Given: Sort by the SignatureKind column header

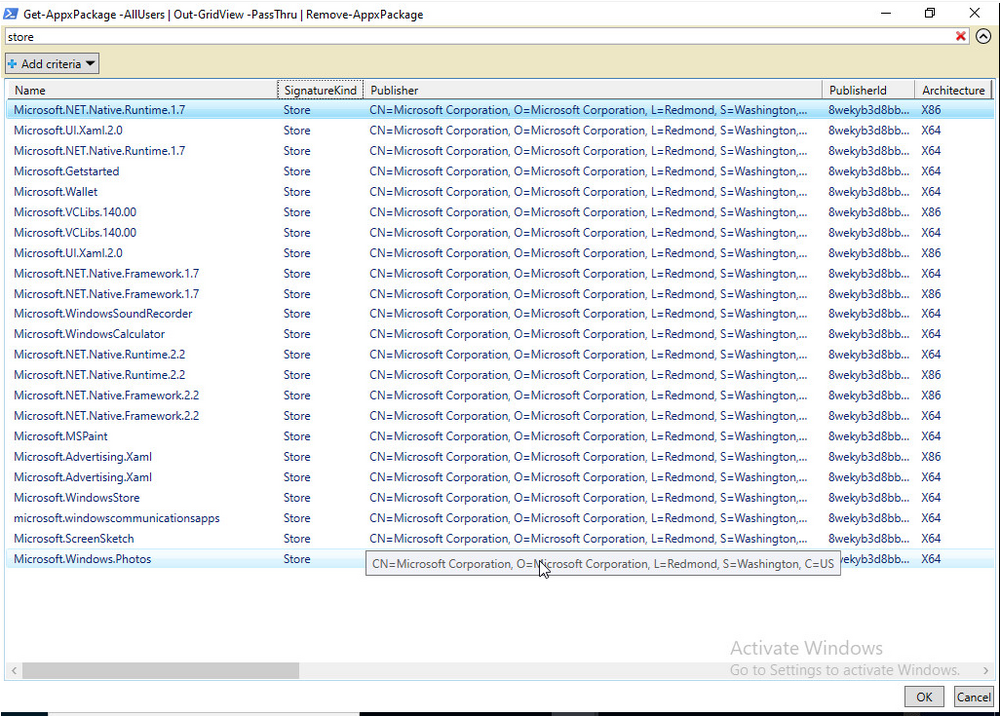Looking at the screenshot, I should (x=320, y=90).
